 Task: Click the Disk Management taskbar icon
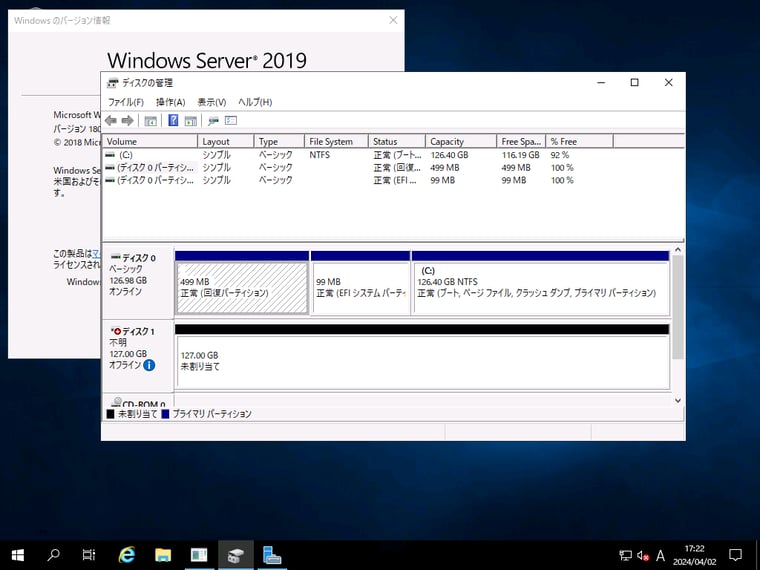[x=236, y=555]
